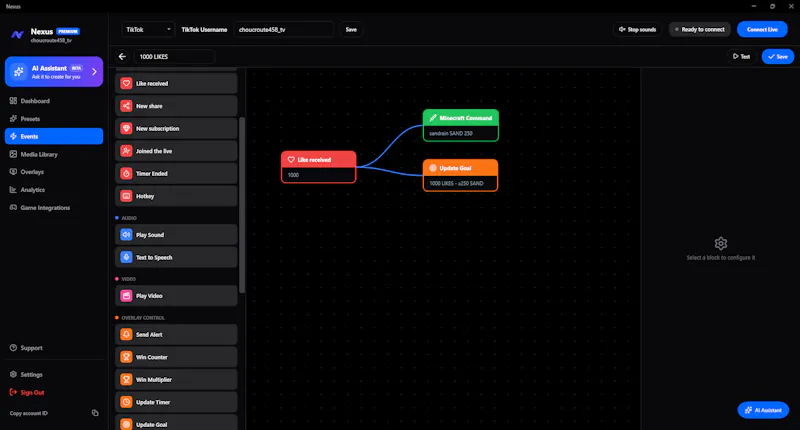The height and width of the screenshot is (430, 800).
Task: Click the Nexus logo icon
Action: tap(17, 35)
